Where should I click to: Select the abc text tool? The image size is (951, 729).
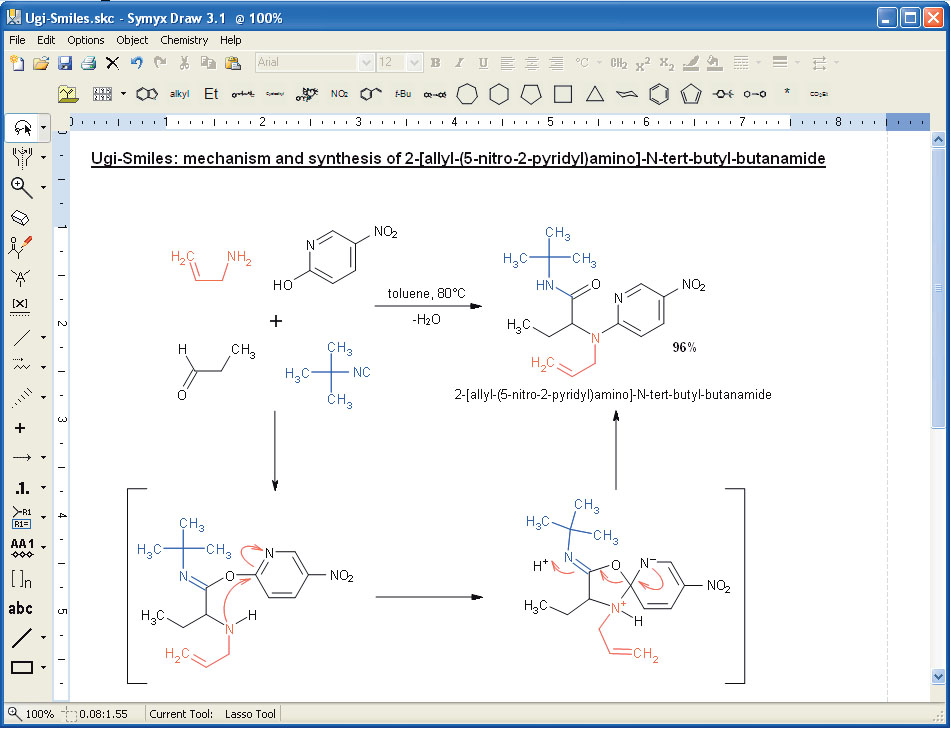(x=20, y=608)
